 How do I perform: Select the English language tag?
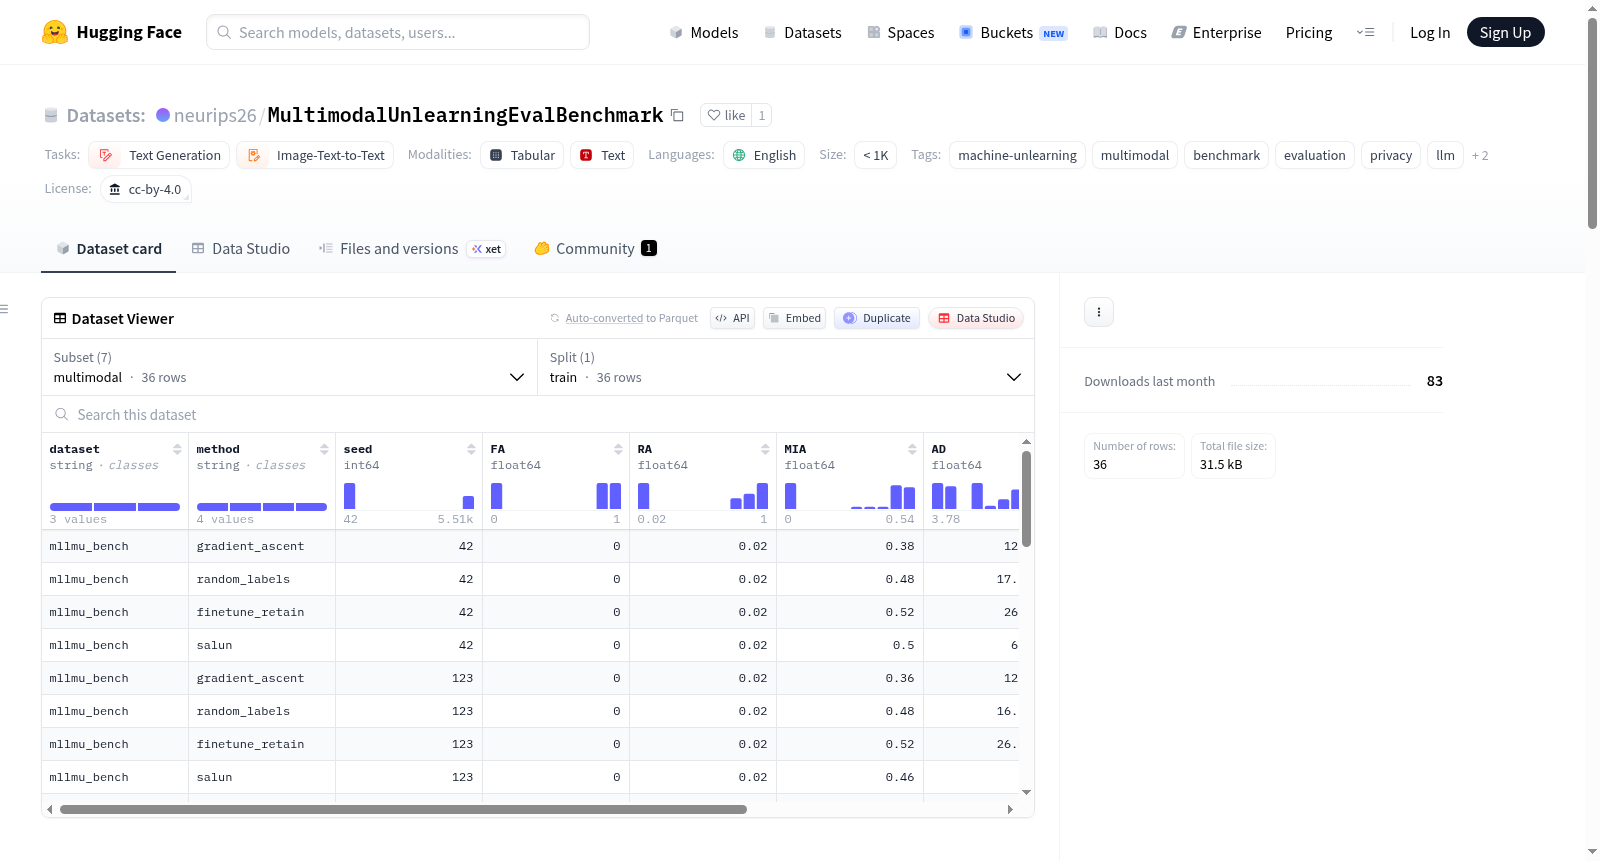click(764, 155)
